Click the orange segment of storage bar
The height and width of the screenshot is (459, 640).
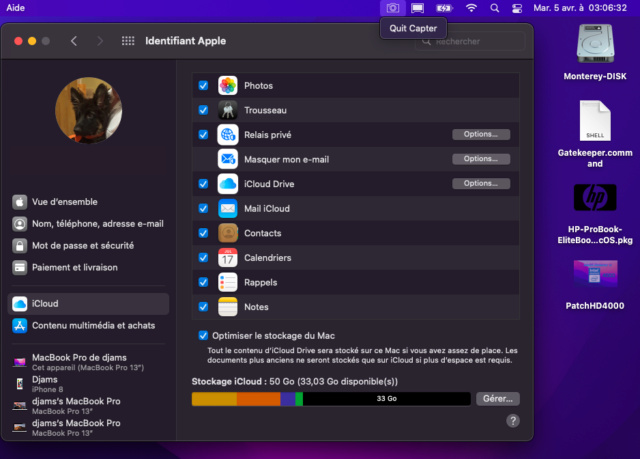(259, 399)
